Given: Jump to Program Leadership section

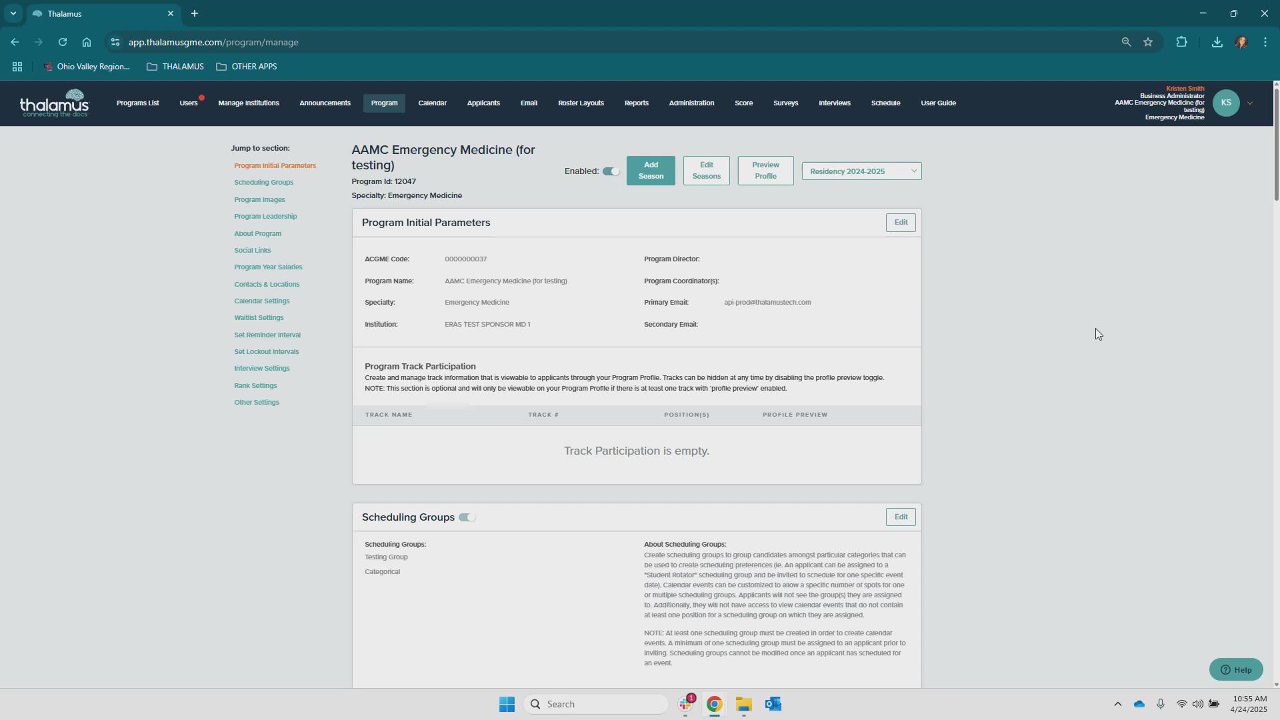Looking at the screenshot, I should coord(266,217).
